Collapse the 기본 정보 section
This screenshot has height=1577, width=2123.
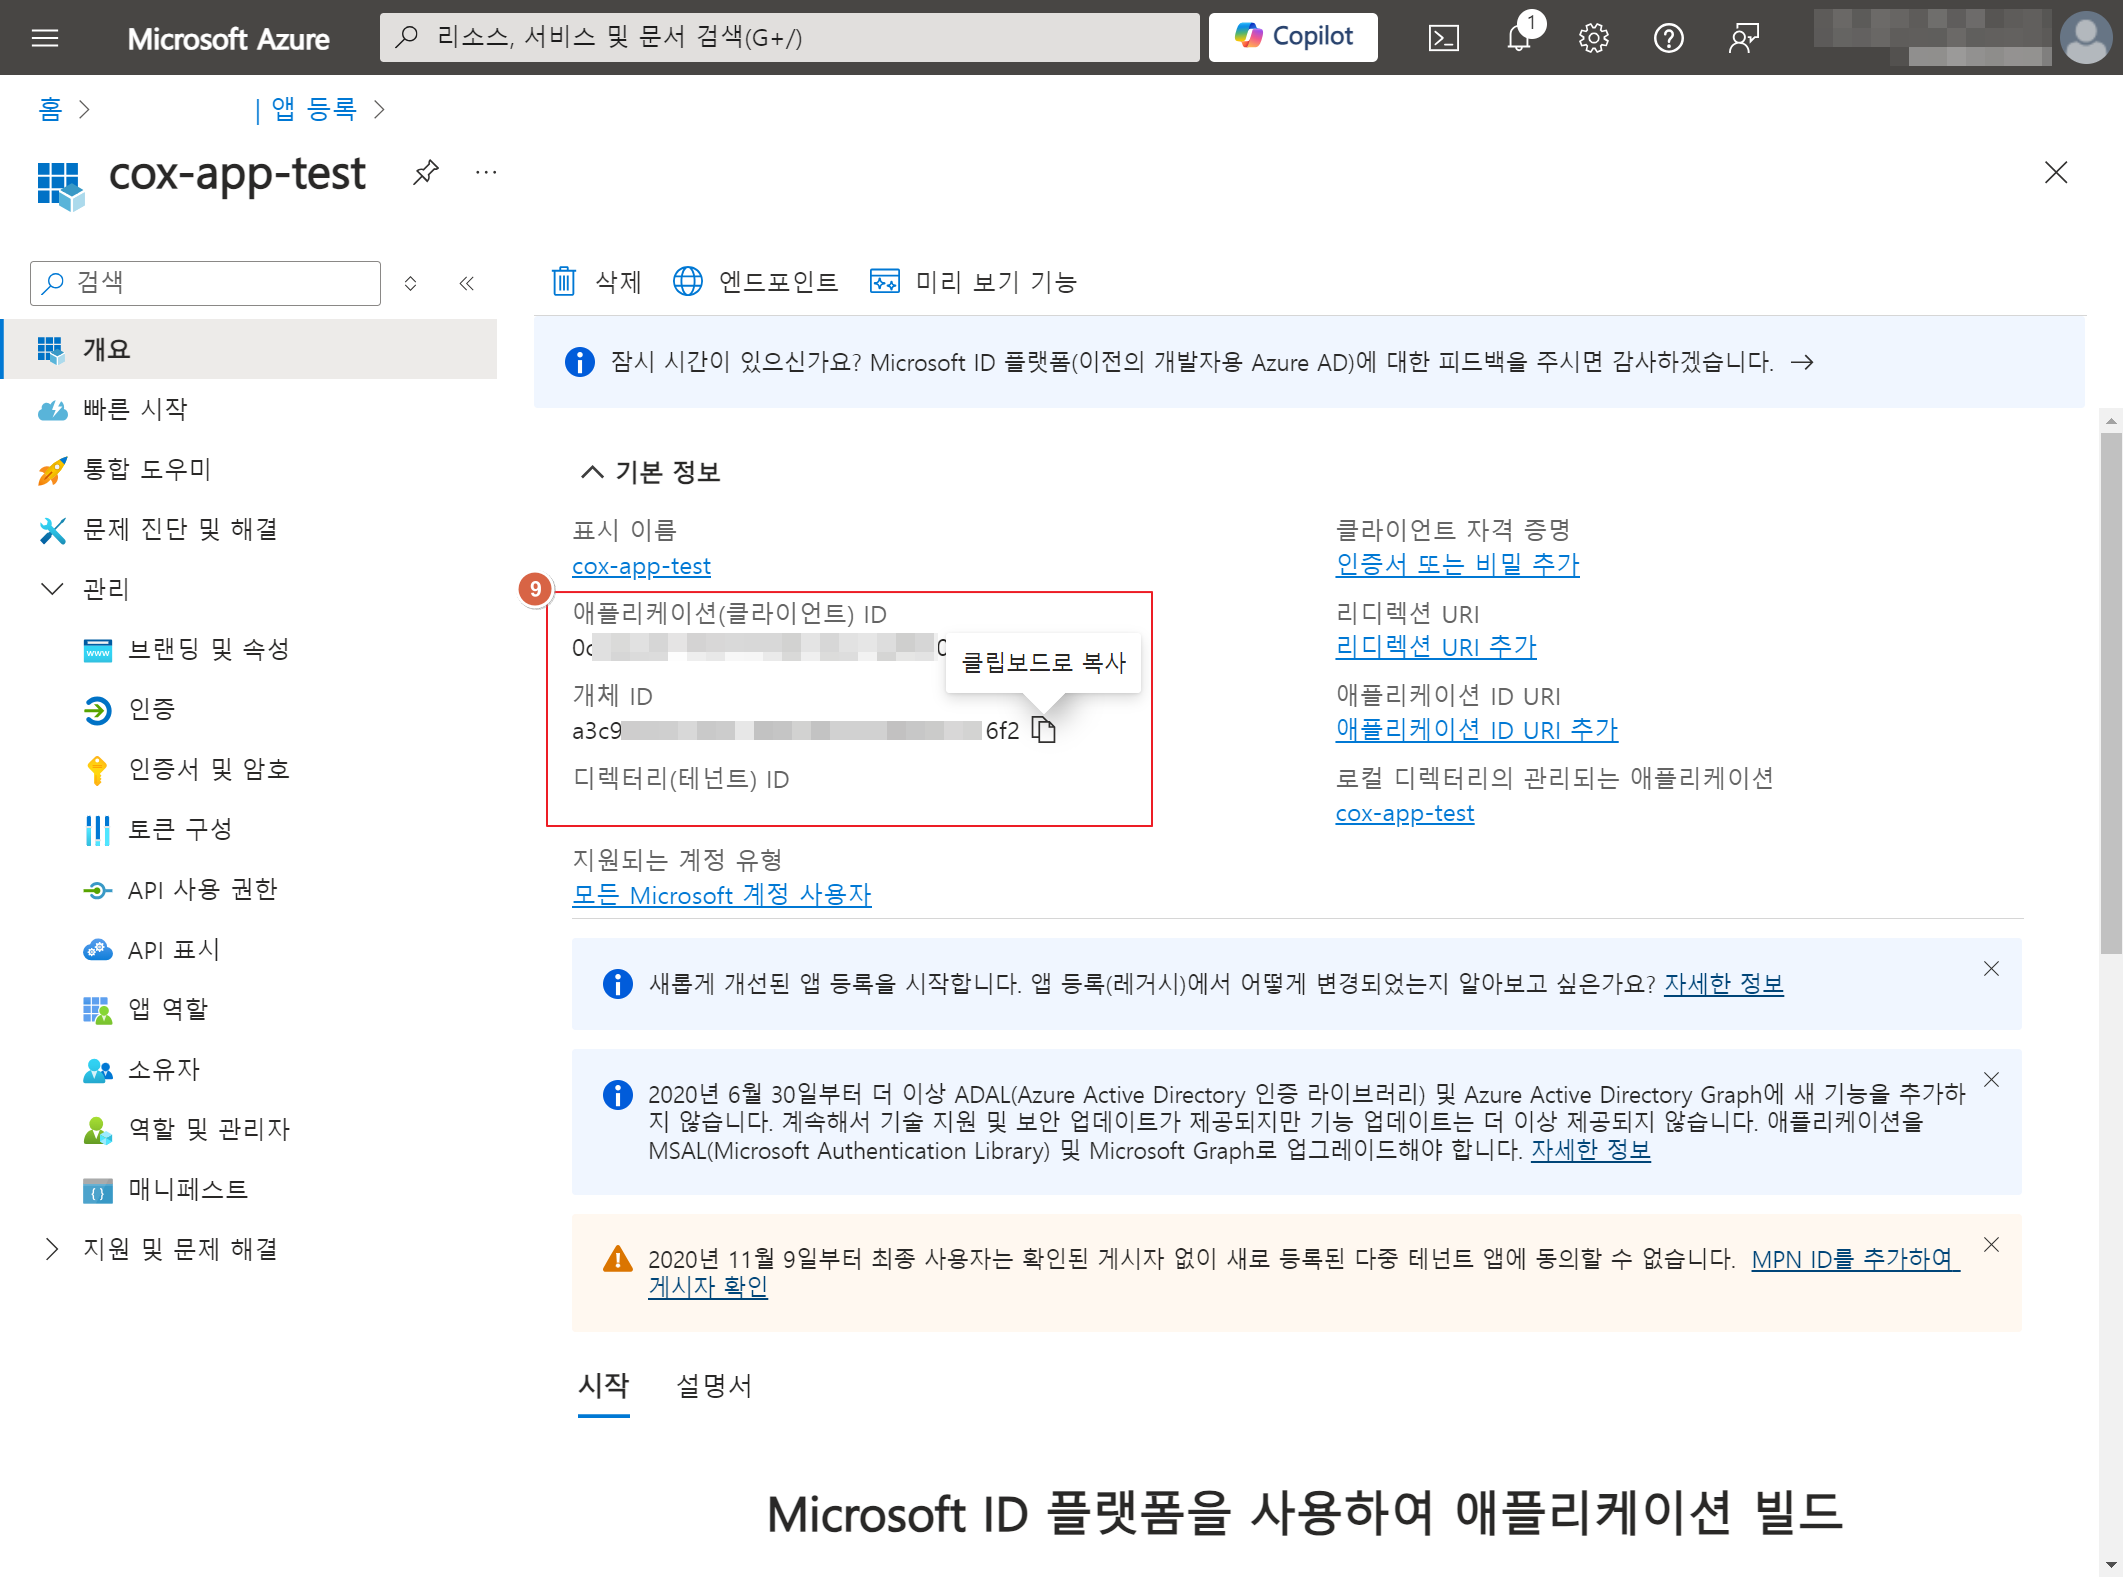(x=592, y=472)
